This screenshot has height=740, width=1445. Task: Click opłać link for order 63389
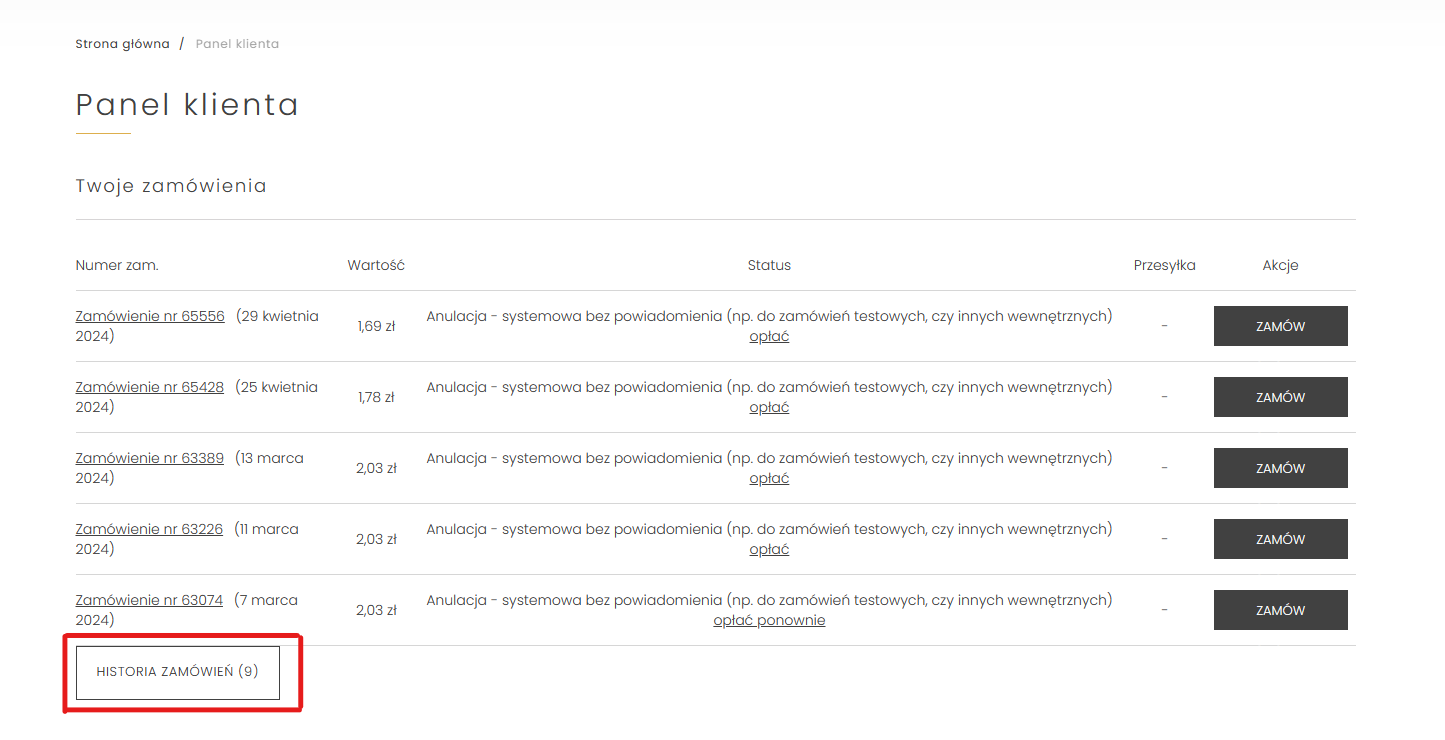click(x=769, y=478)
